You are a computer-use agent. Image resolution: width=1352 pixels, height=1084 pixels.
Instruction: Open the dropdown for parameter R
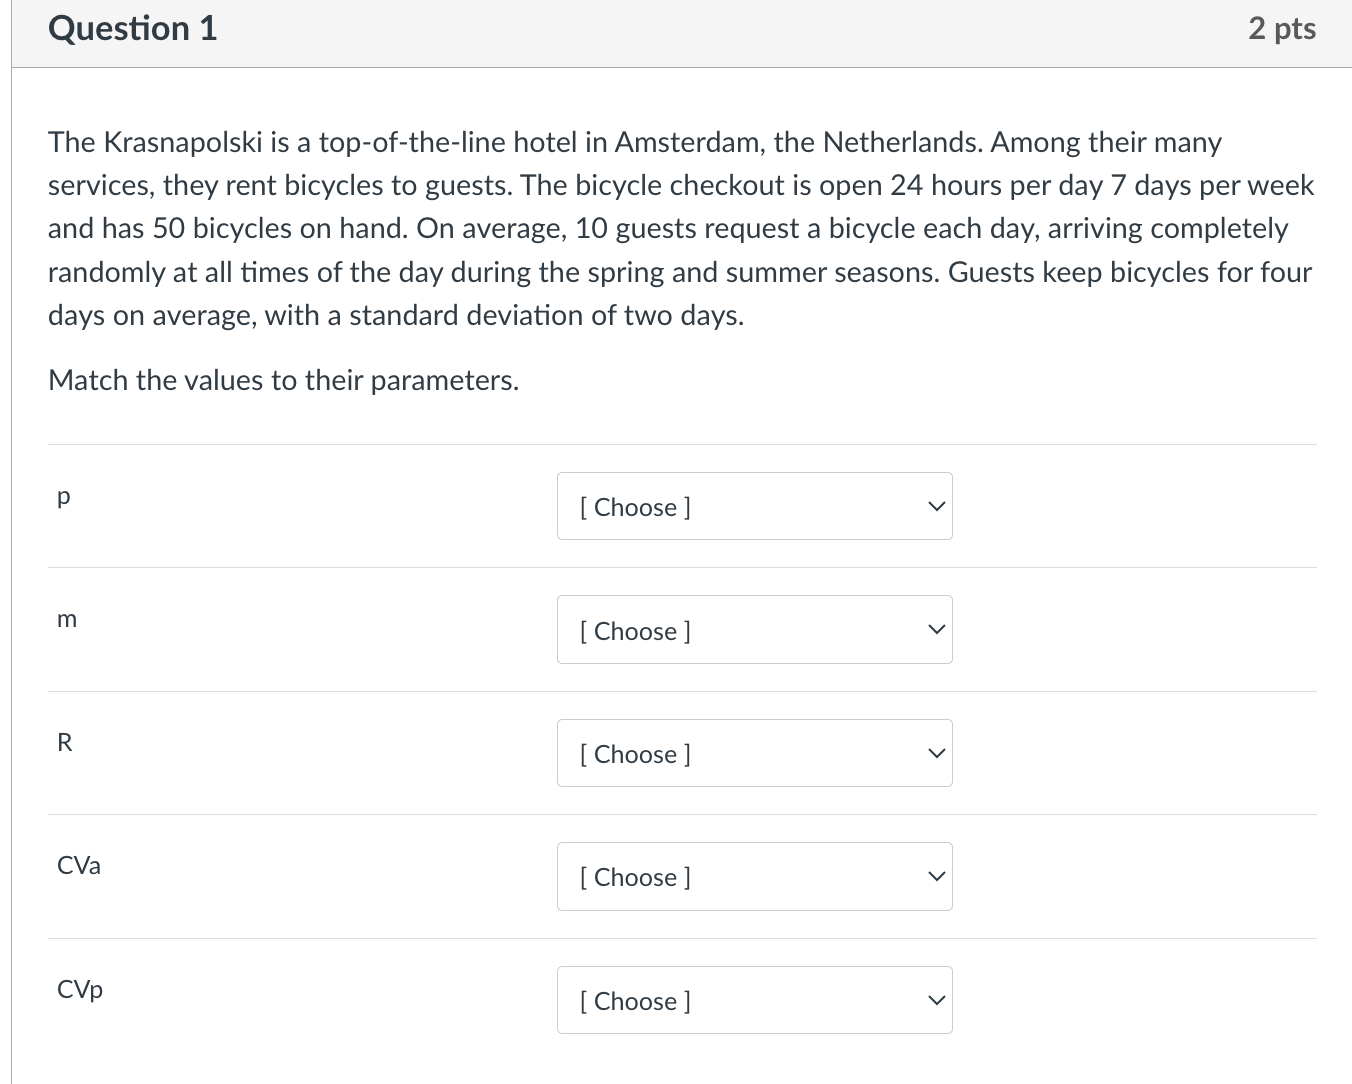[x=754, y=753]
